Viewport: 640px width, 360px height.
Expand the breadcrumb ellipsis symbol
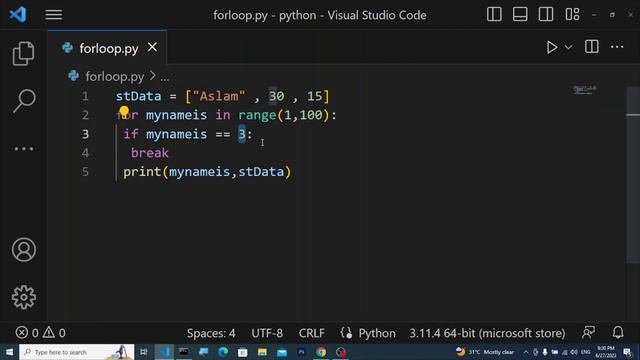[165, 78]
